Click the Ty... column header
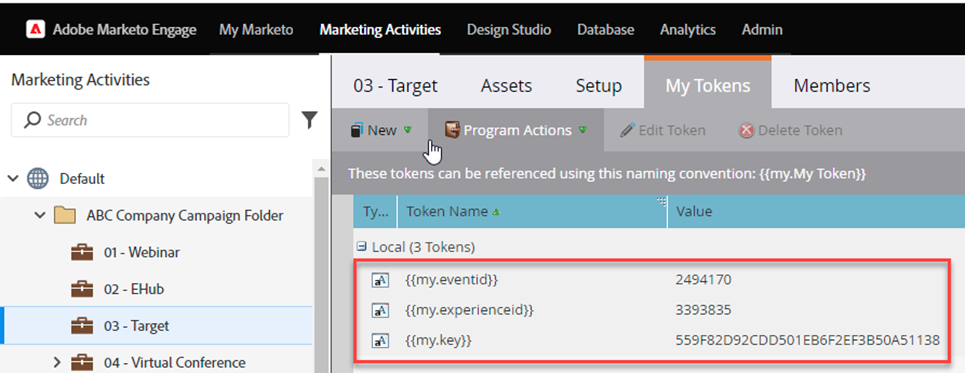Screen dimensions: 965x373 tap(375, 212)
